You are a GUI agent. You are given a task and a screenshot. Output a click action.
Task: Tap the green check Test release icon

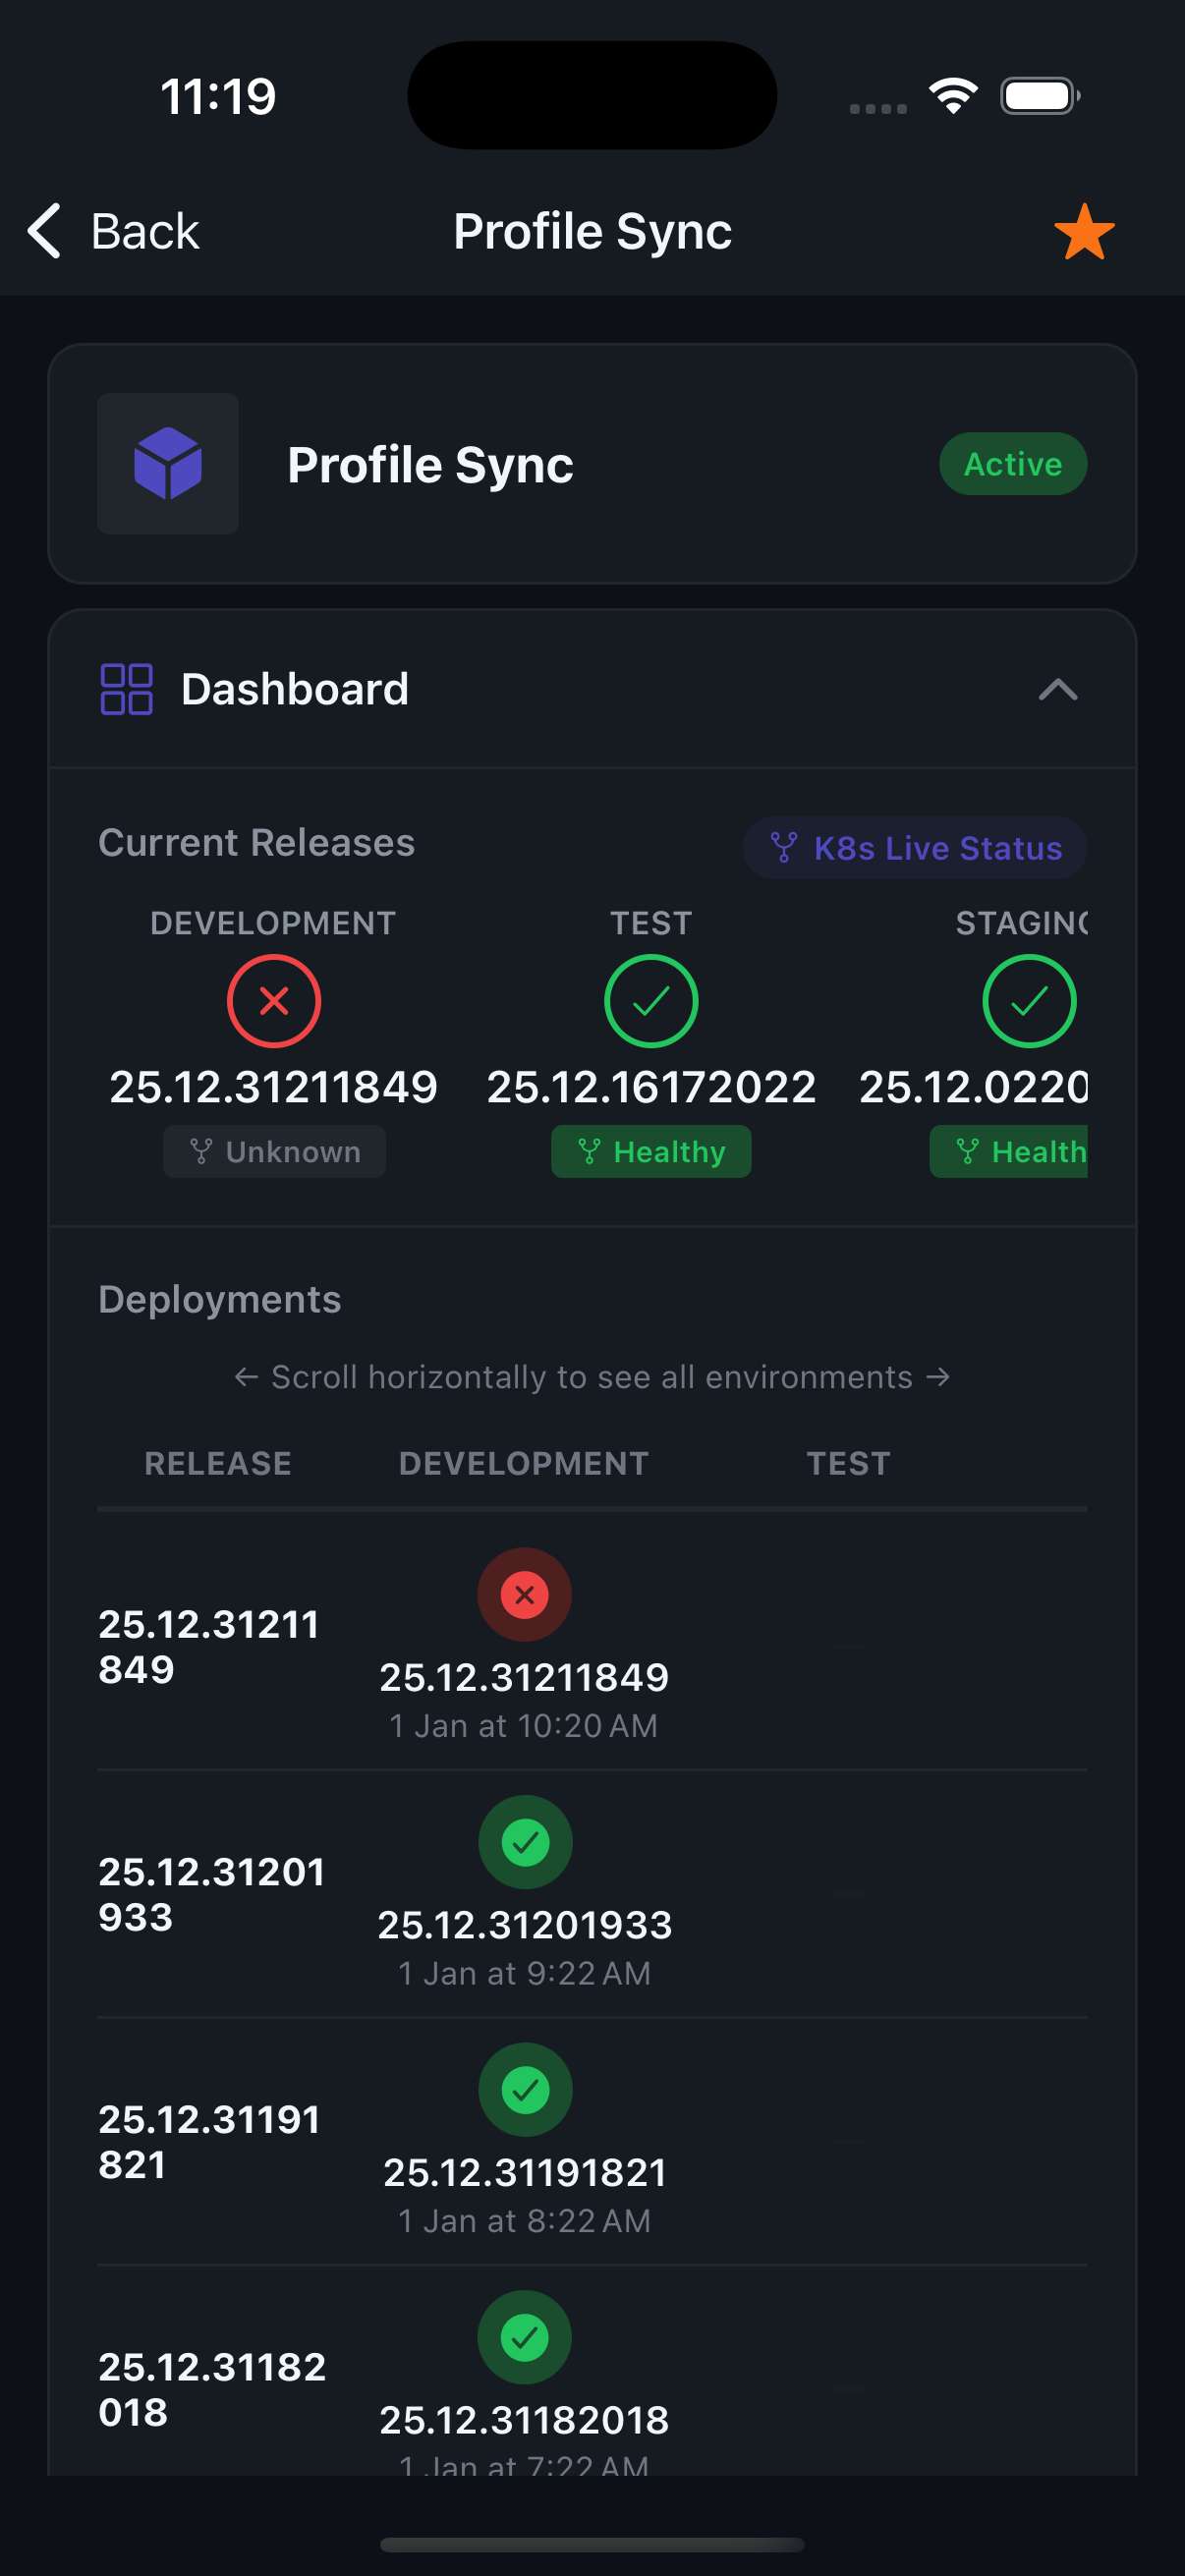point(651,1001)
